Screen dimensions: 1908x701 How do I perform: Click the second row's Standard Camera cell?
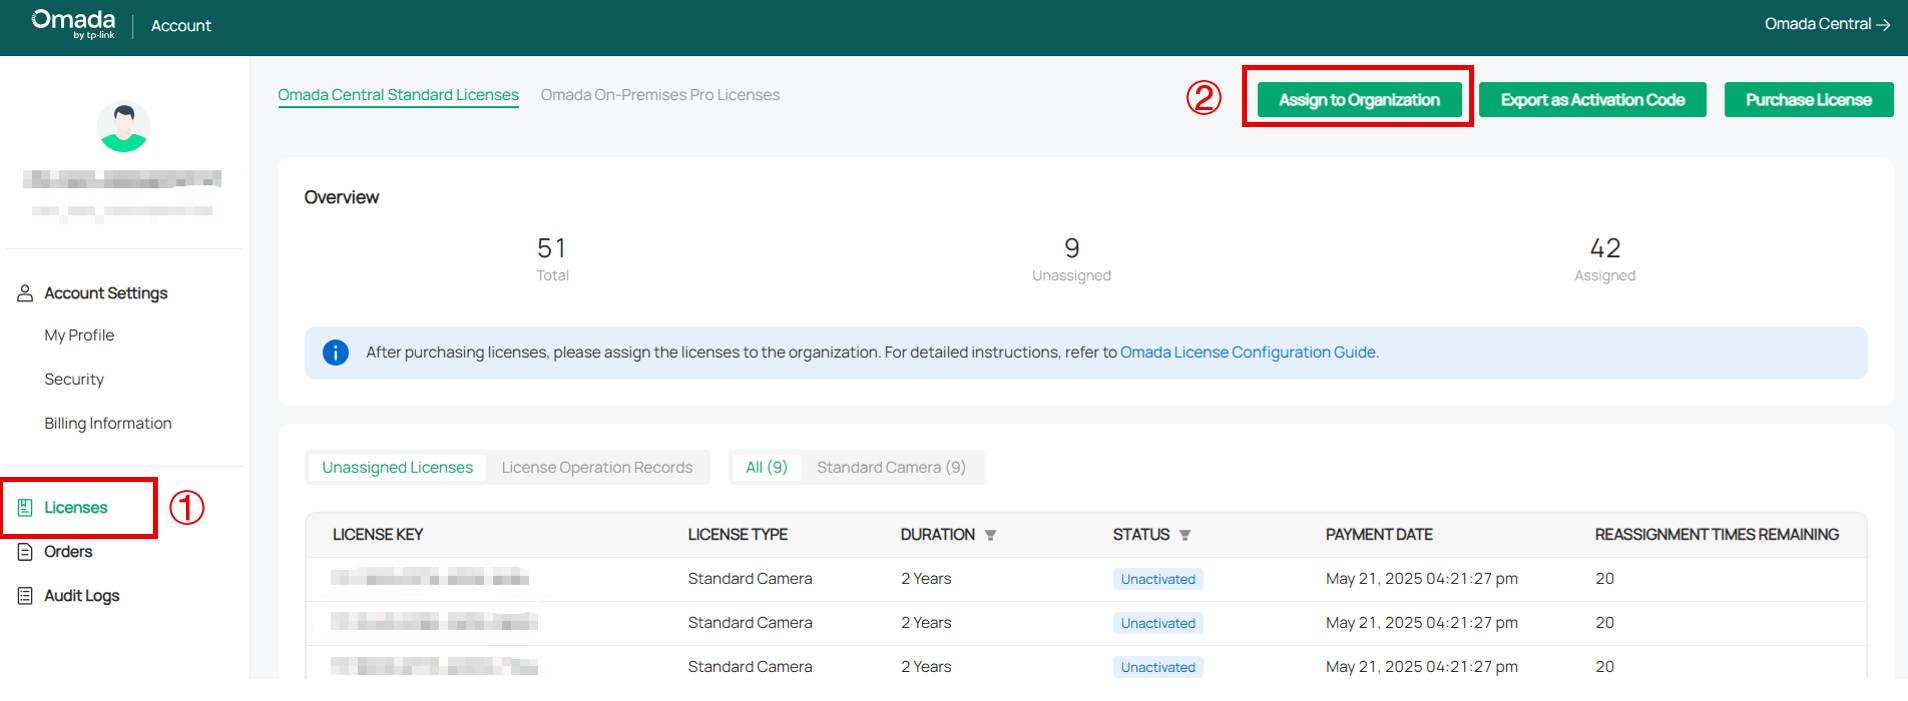coord(750,623)
